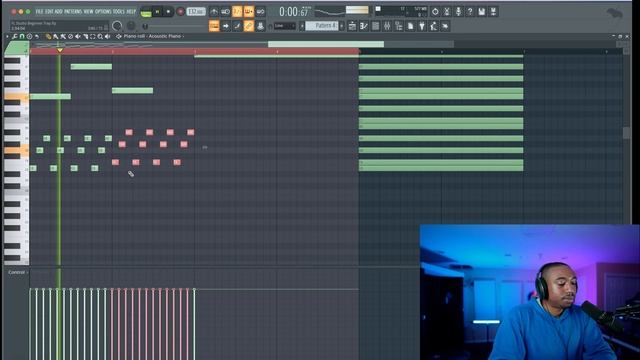Select the Zoom magnifier tool
Viewport: 640px width, 360px height.
pyautogui.click(x=100, y=36)
